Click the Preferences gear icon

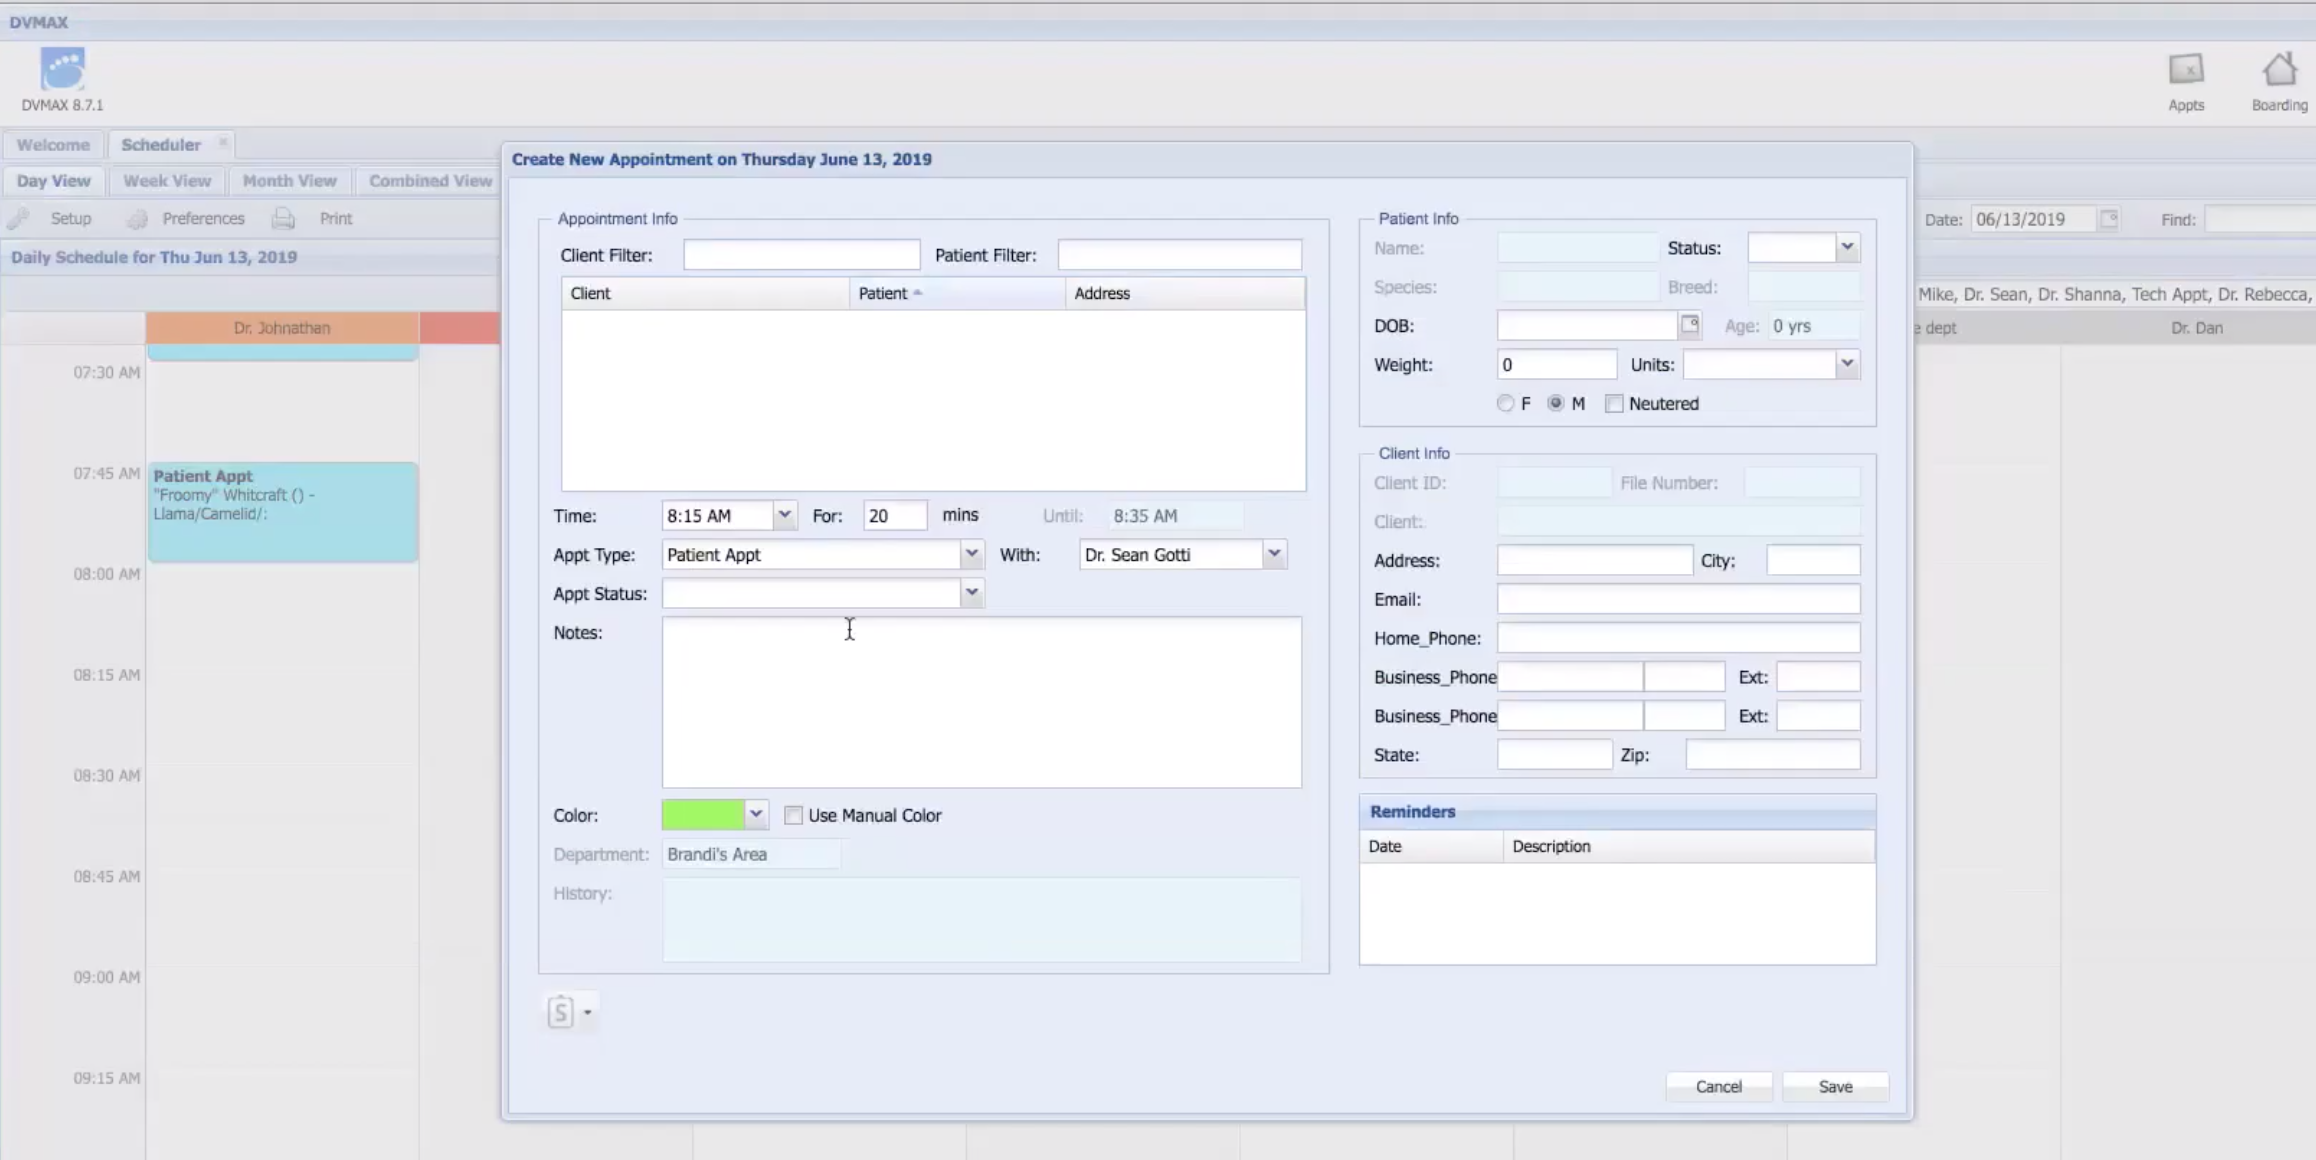pos(138,218)
